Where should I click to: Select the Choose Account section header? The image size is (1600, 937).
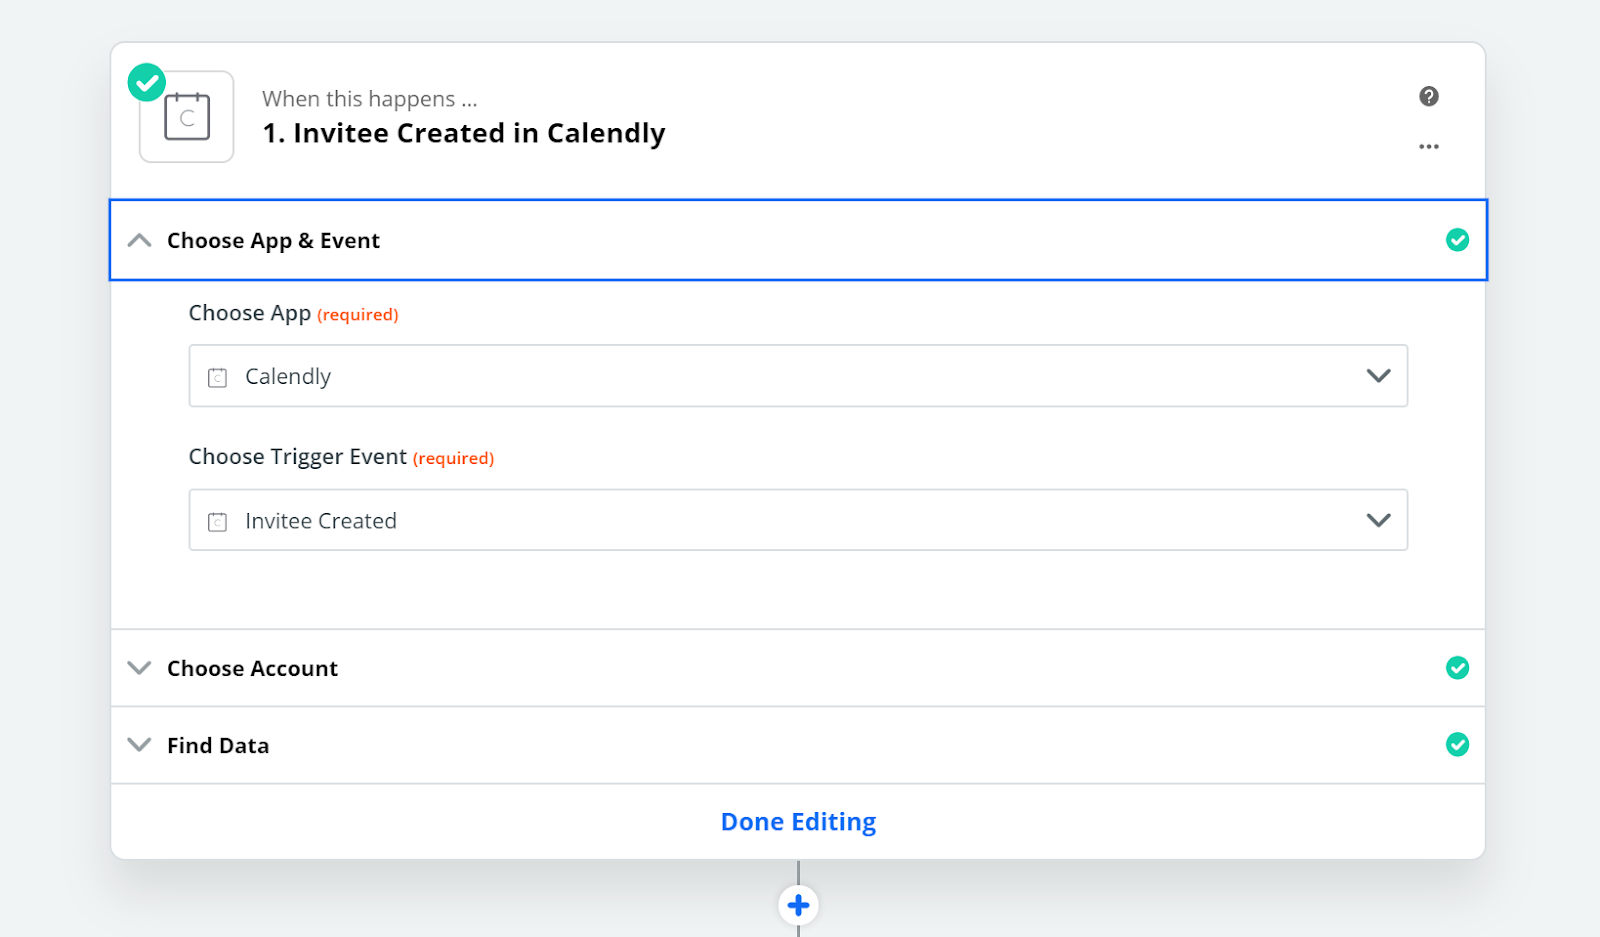798,668
